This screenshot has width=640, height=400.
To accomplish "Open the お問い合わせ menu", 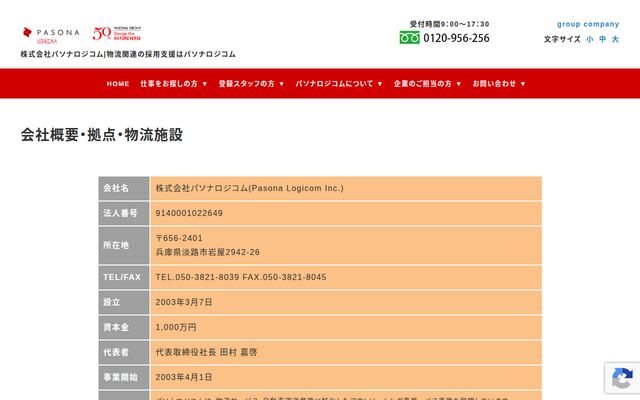I will [494, 84].
